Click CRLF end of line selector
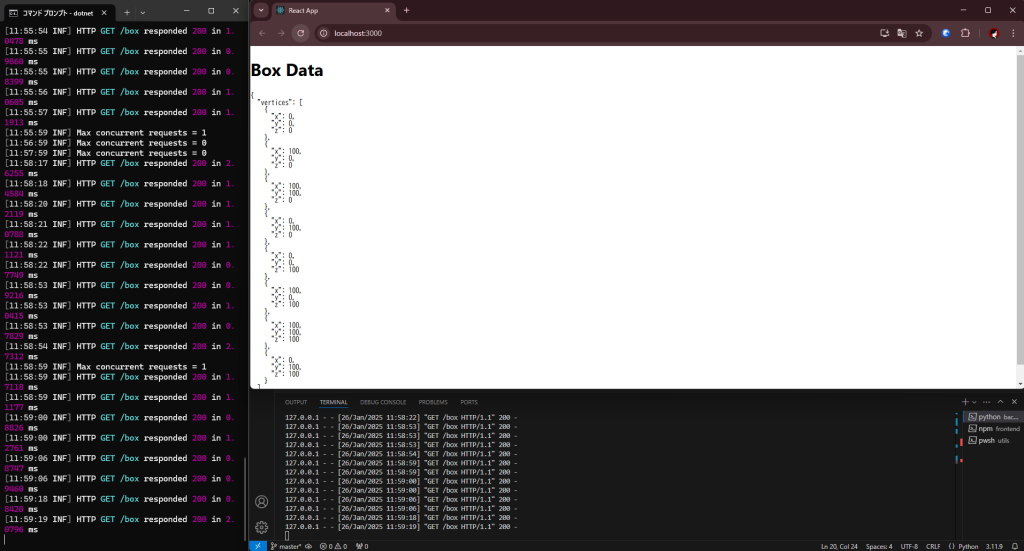 933,546
